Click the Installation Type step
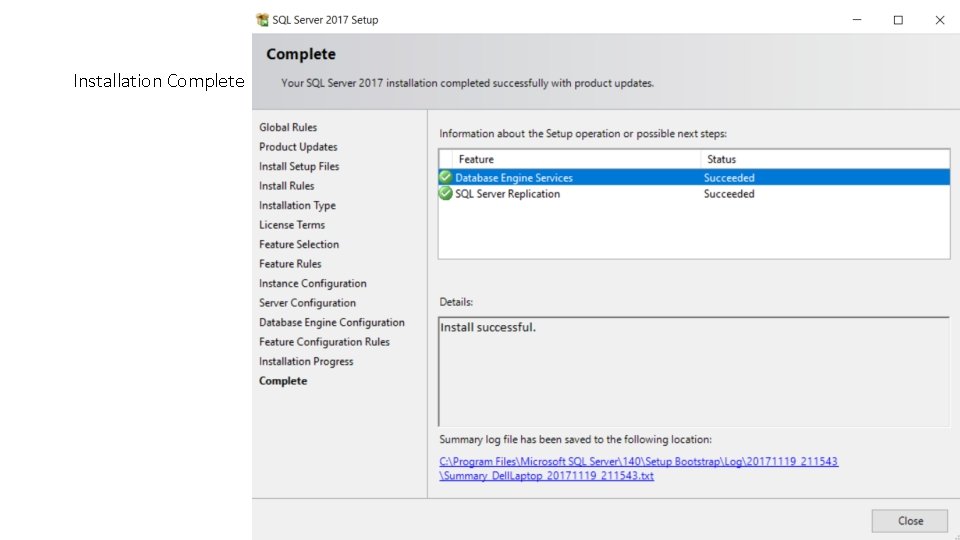 click(x=297, y=206)
